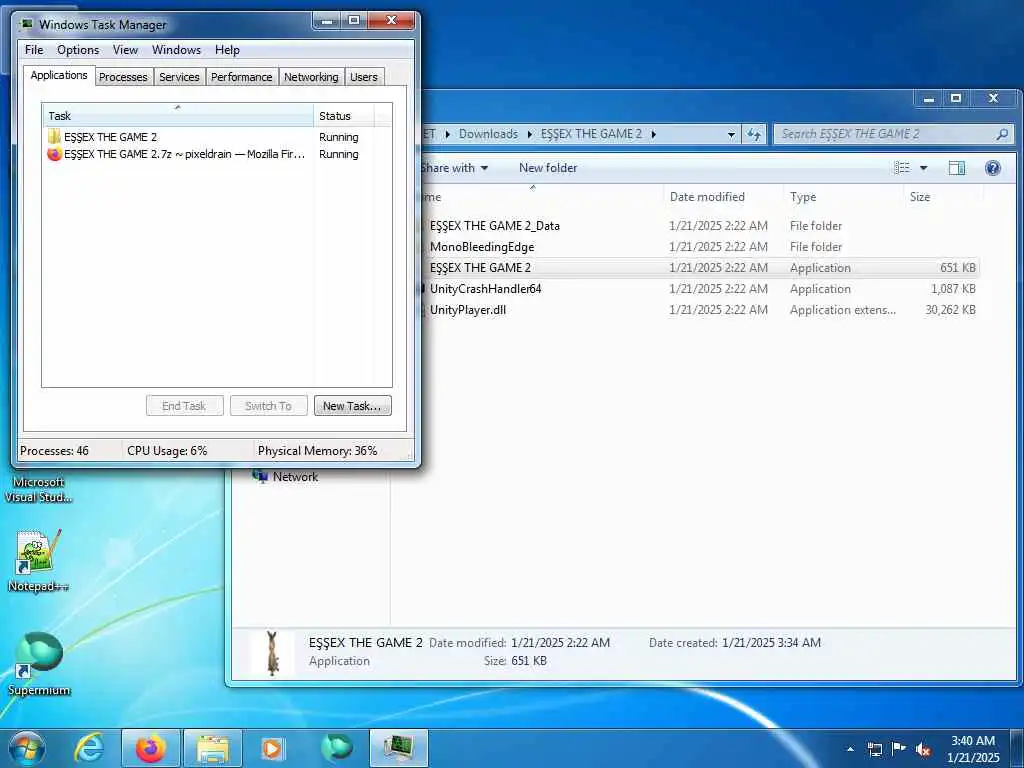Expand the arrow after EŞŞEX THE GAME 2 breadcrumb
This screenshot has width=1024, height=768.
pos(653,134)
